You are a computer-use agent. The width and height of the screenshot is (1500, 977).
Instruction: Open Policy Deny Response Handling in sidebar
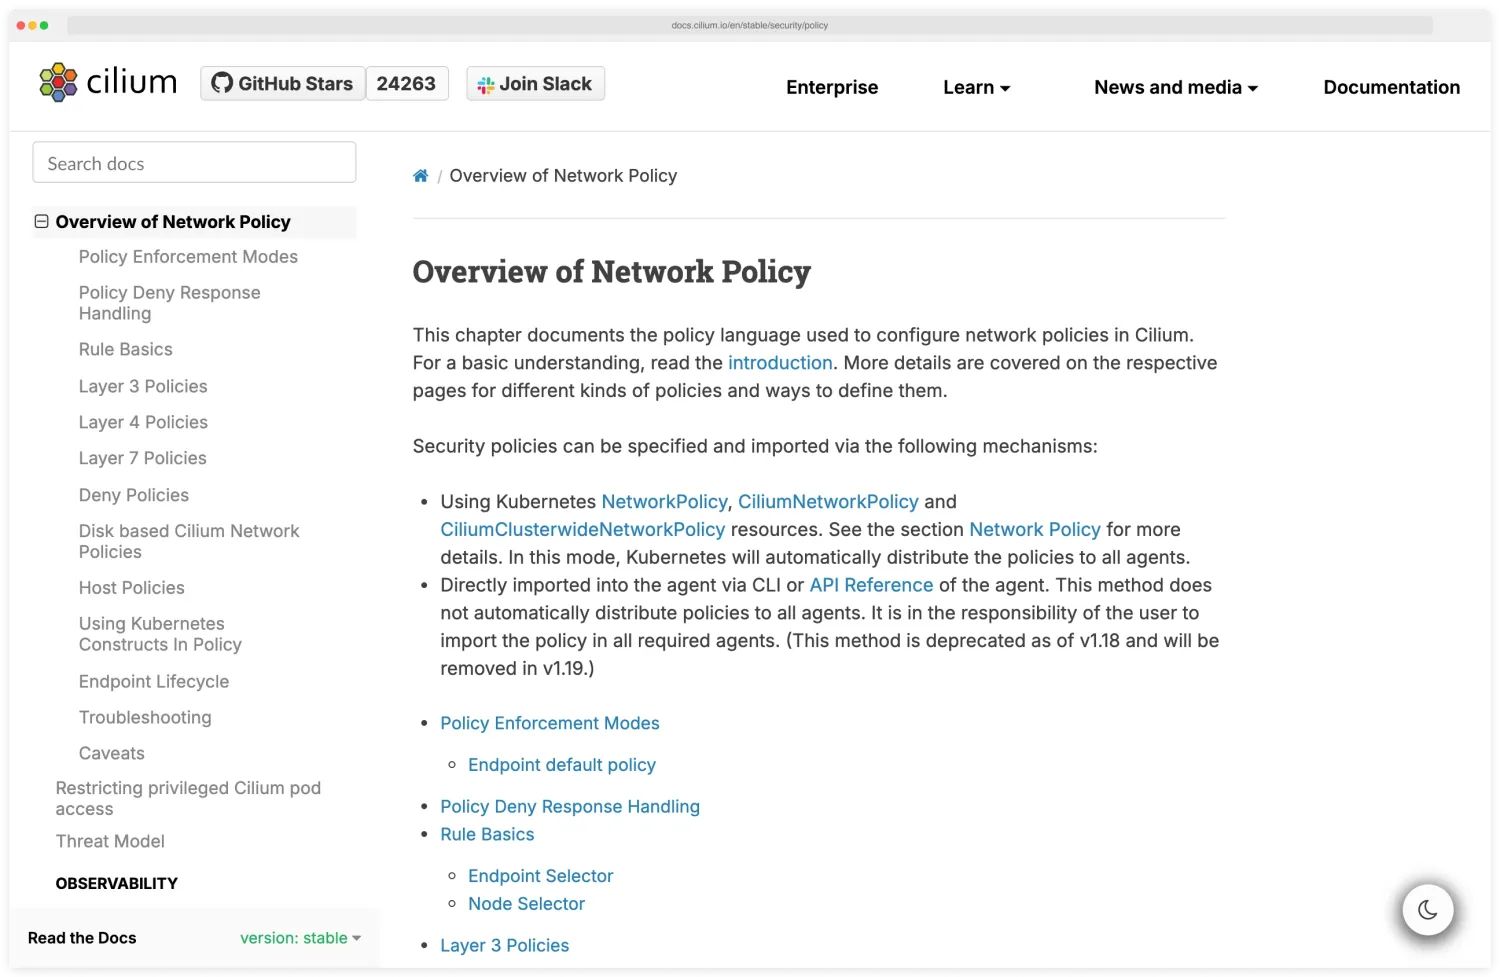tap(170, 303)
